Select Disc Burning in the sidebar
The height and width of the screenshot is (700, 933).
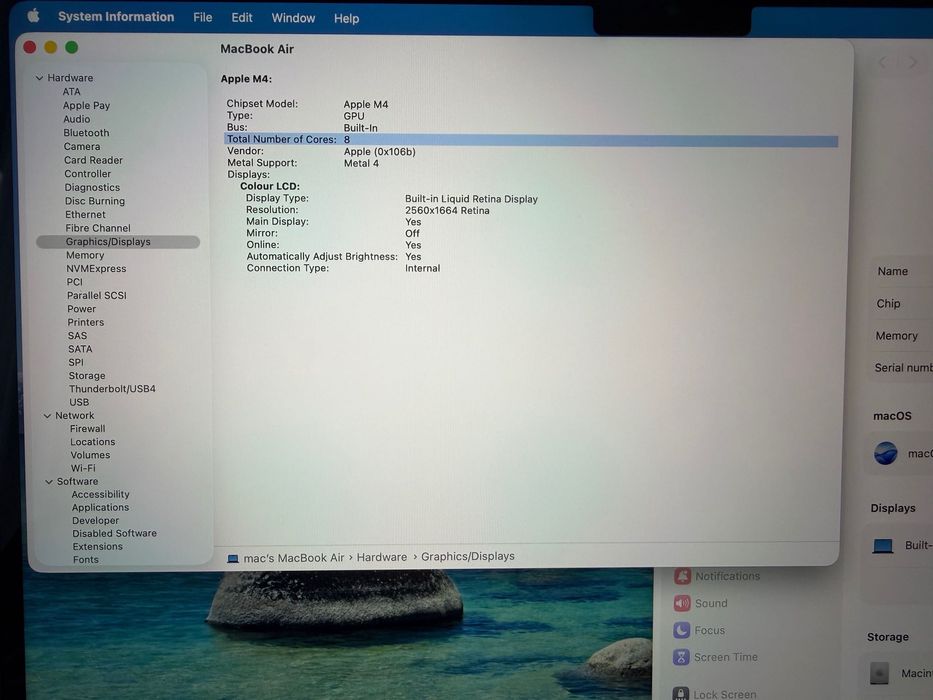coord(95,201)
